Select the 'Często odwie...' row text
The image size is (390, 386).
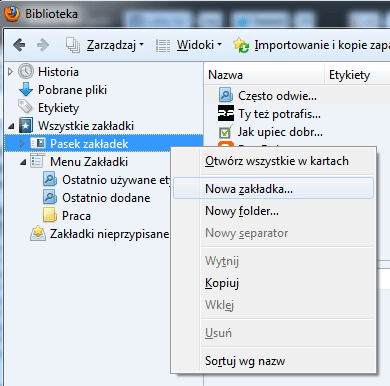pyautogui.click(x=277, y=96)
